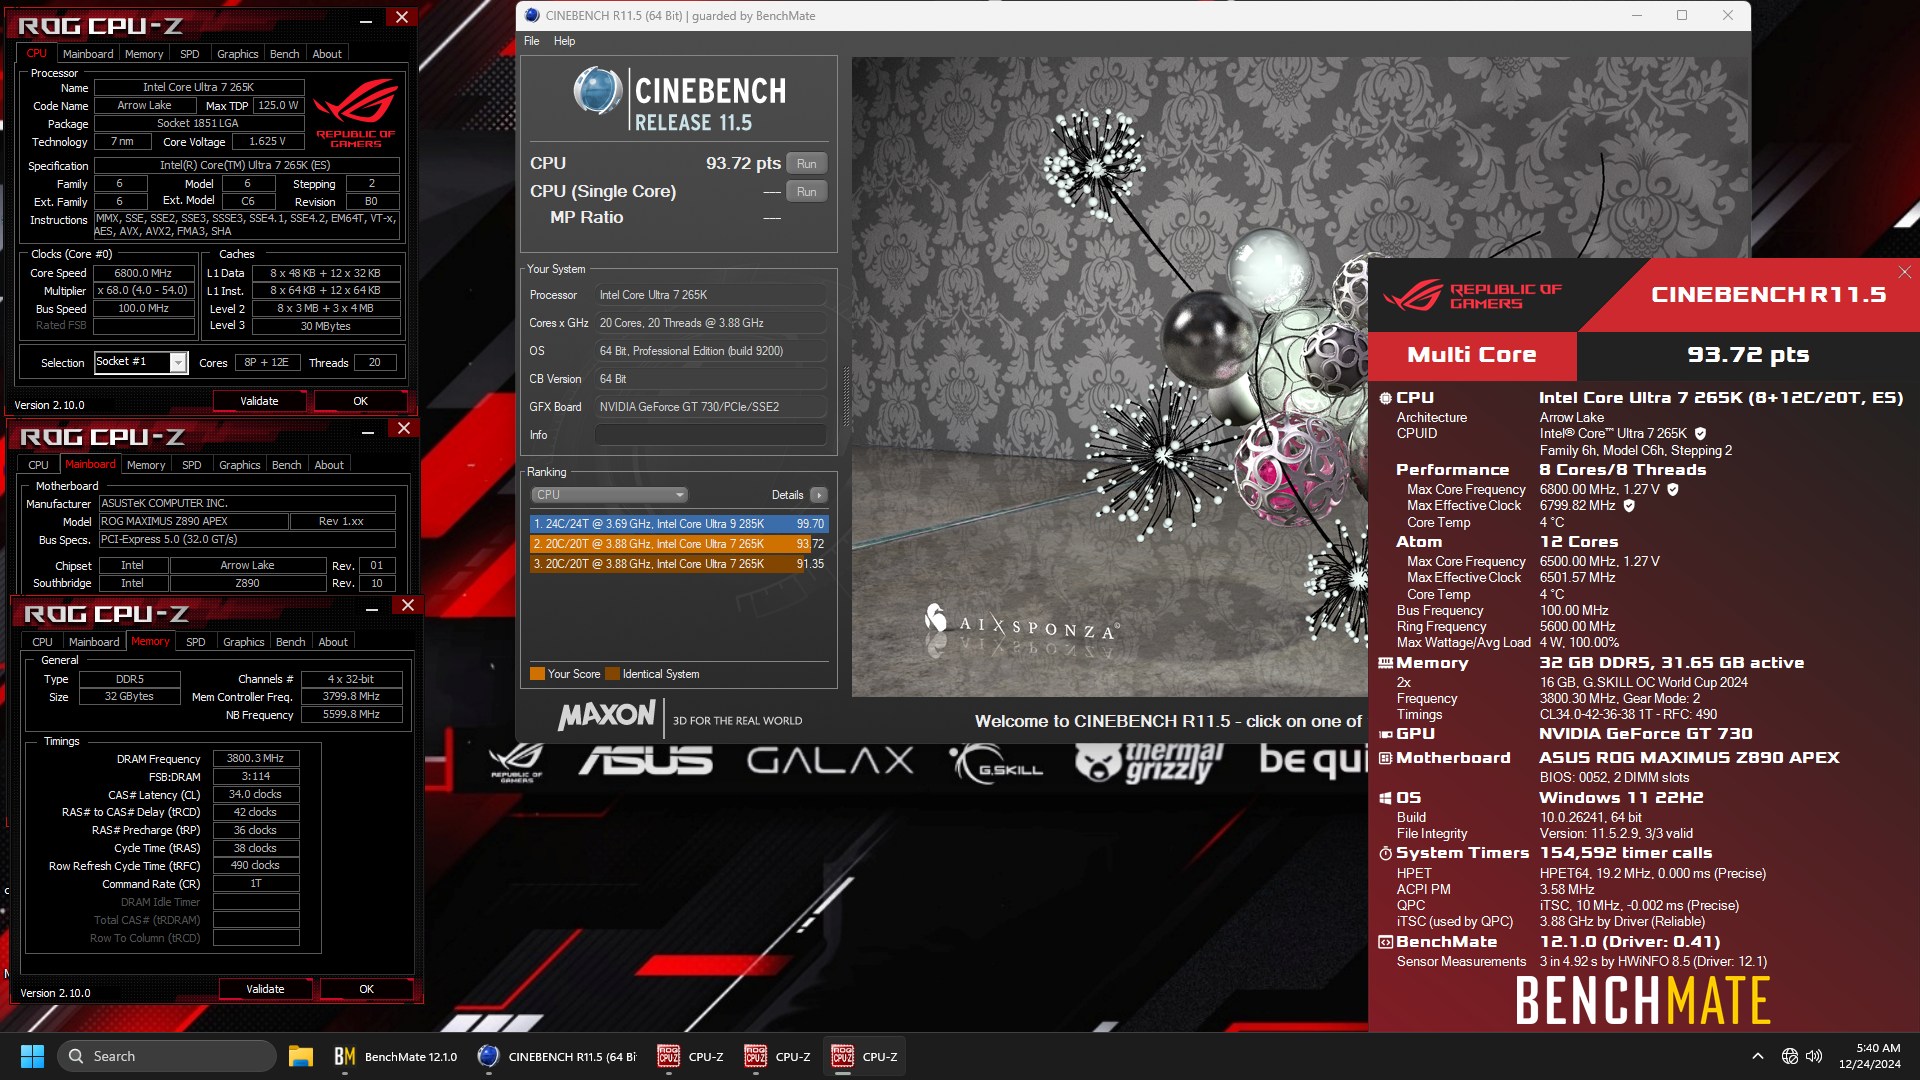This screenshot has width=1920, height=1080.
Task: Click verified shield next to CPUID value
Action: pos(1701,433)
